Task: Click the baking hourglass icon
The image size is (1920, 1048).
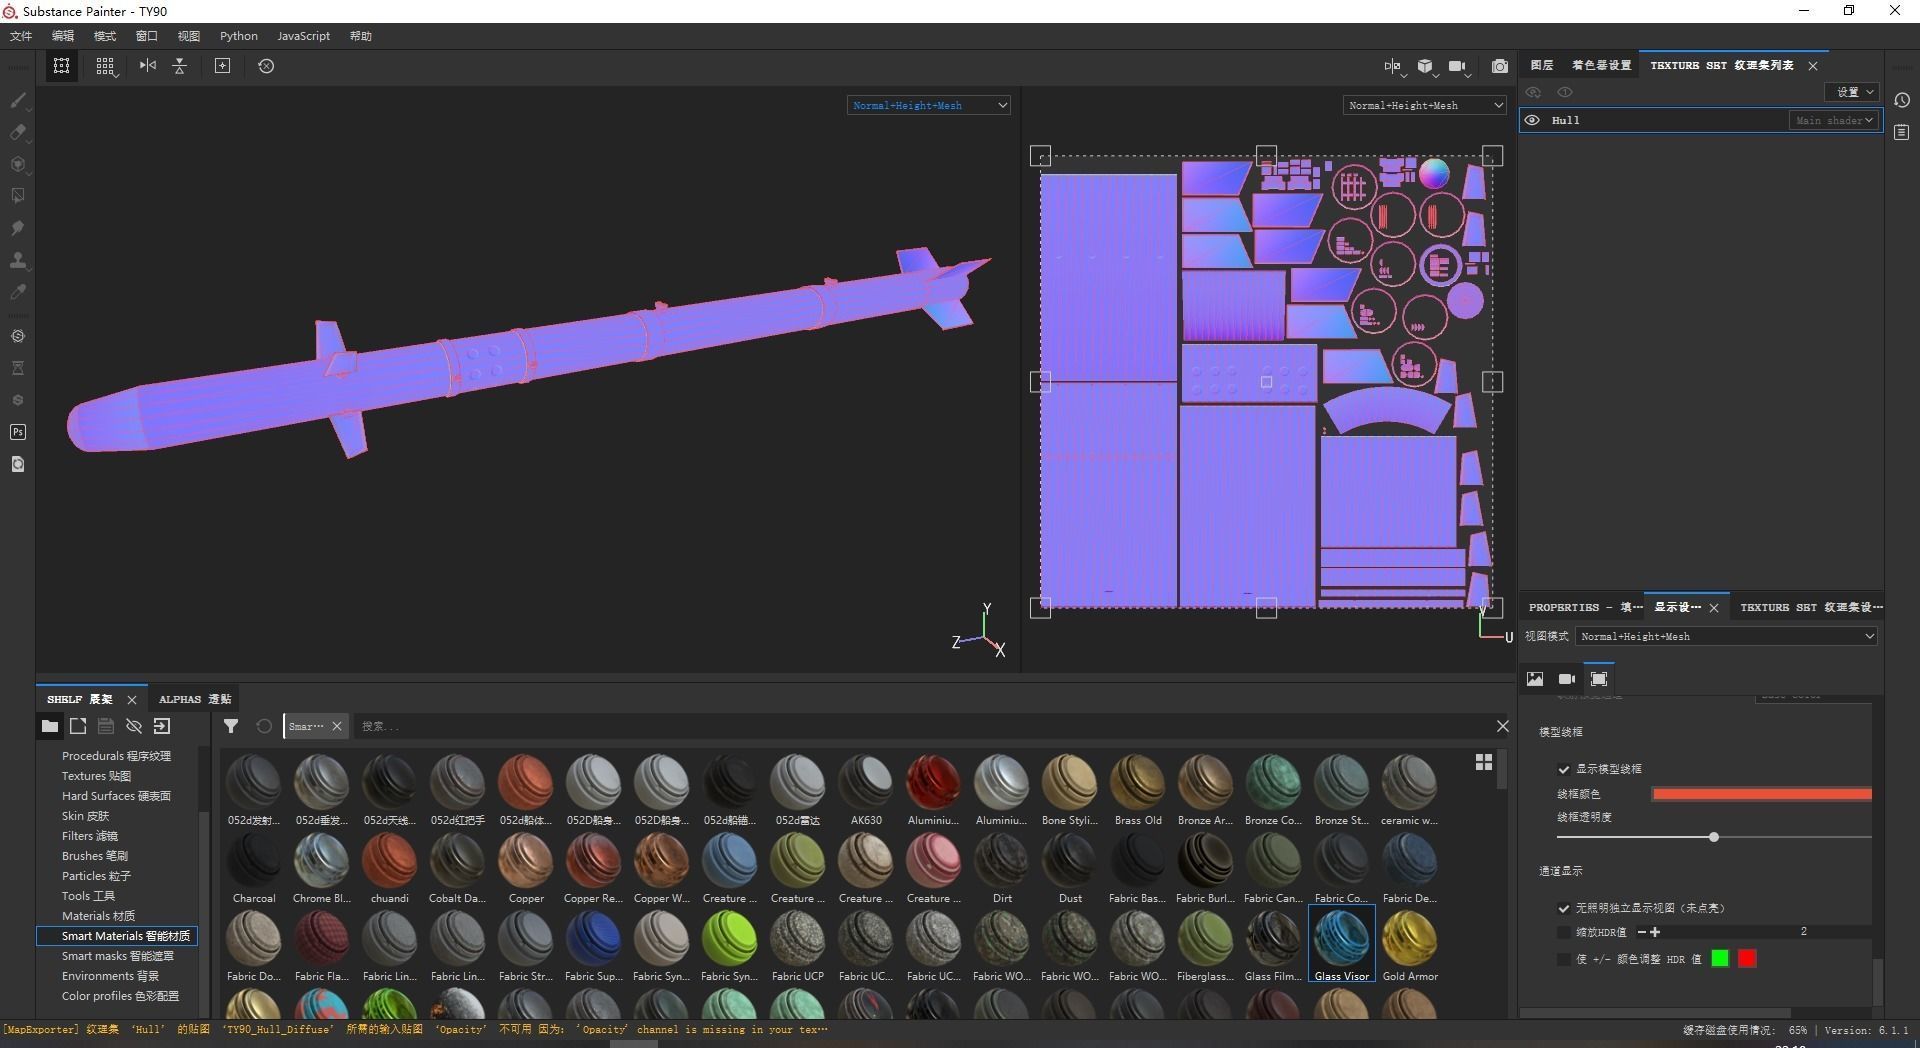Action: pyautogui.click(x=18, y=368)
